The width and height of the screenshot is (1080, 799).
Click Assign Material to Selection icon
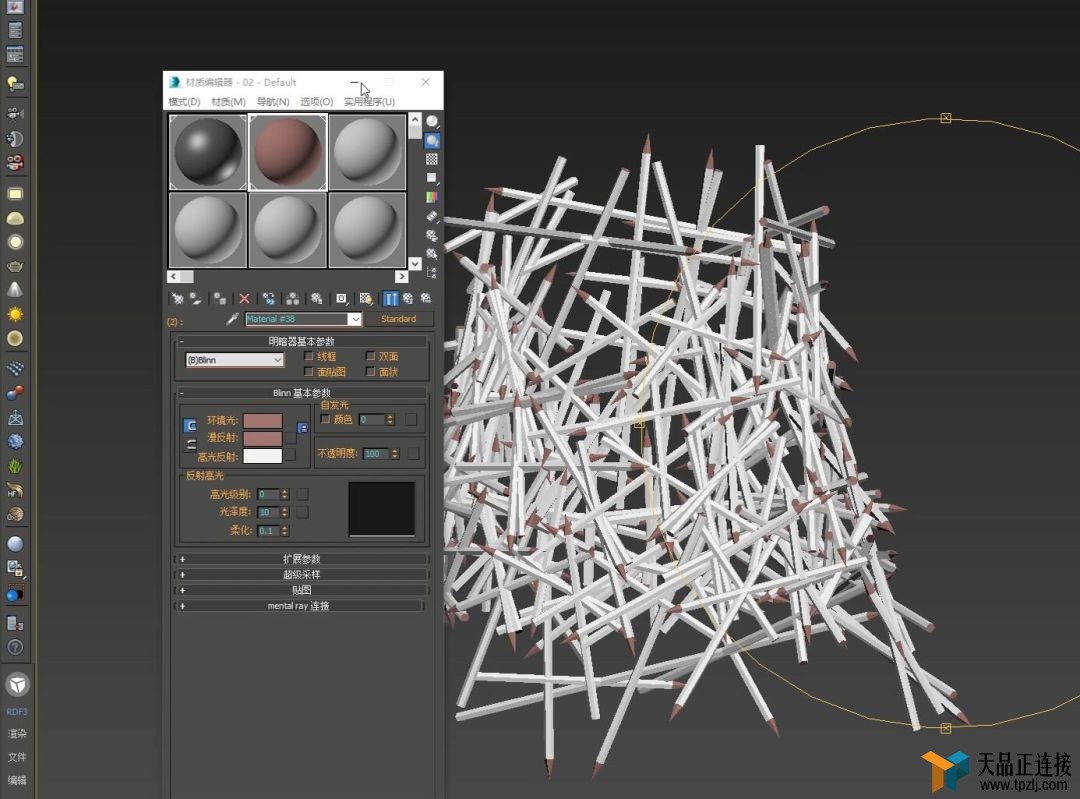tap(220, 299)
